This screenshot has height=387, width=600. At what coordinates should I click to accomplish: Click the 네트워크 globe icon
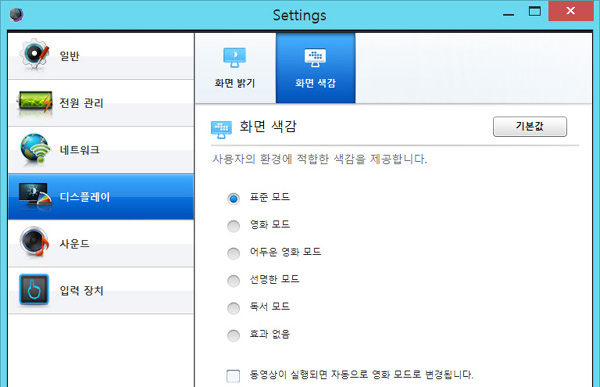pyautogui.click(x=35, y=150)
